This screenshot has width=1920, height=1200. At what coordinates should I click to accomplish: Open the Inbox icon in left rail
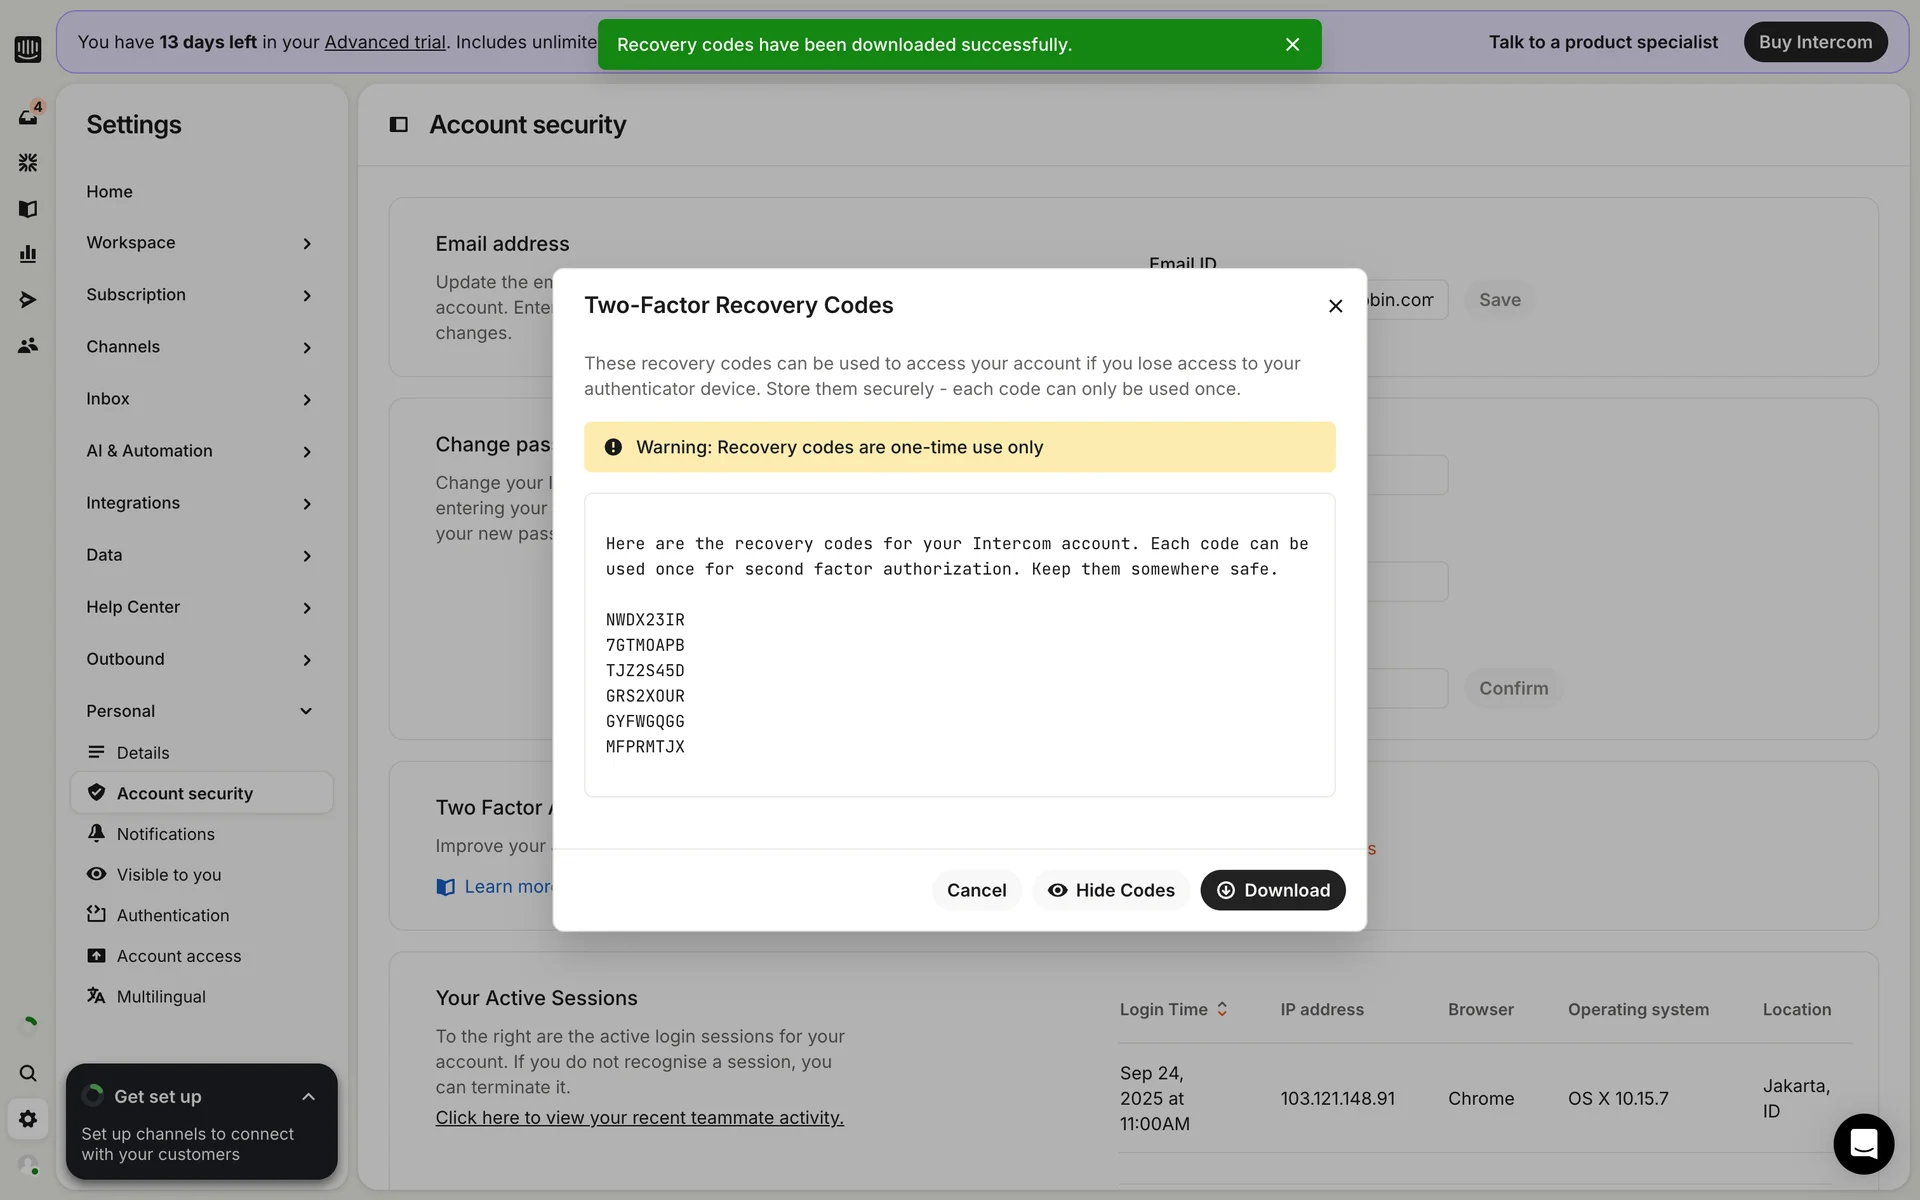pos(28,116)
